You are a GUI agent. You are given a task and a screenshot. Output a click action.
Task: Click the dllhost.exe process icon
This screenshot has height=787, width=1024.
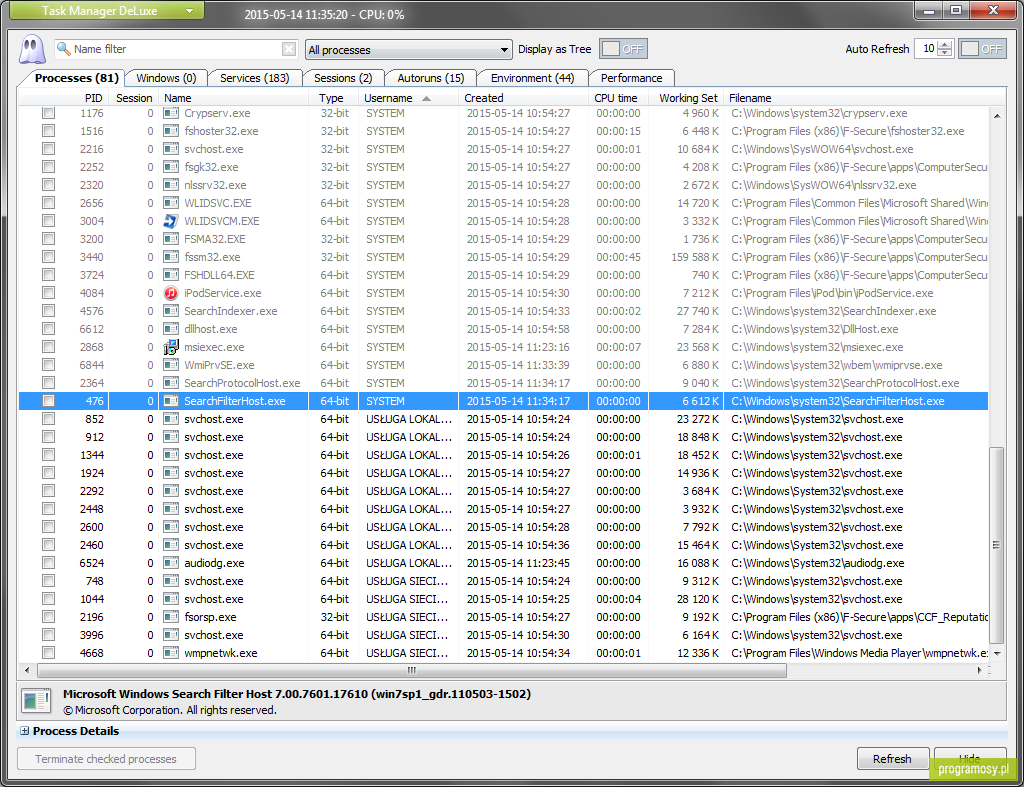(x=171, y=329)
